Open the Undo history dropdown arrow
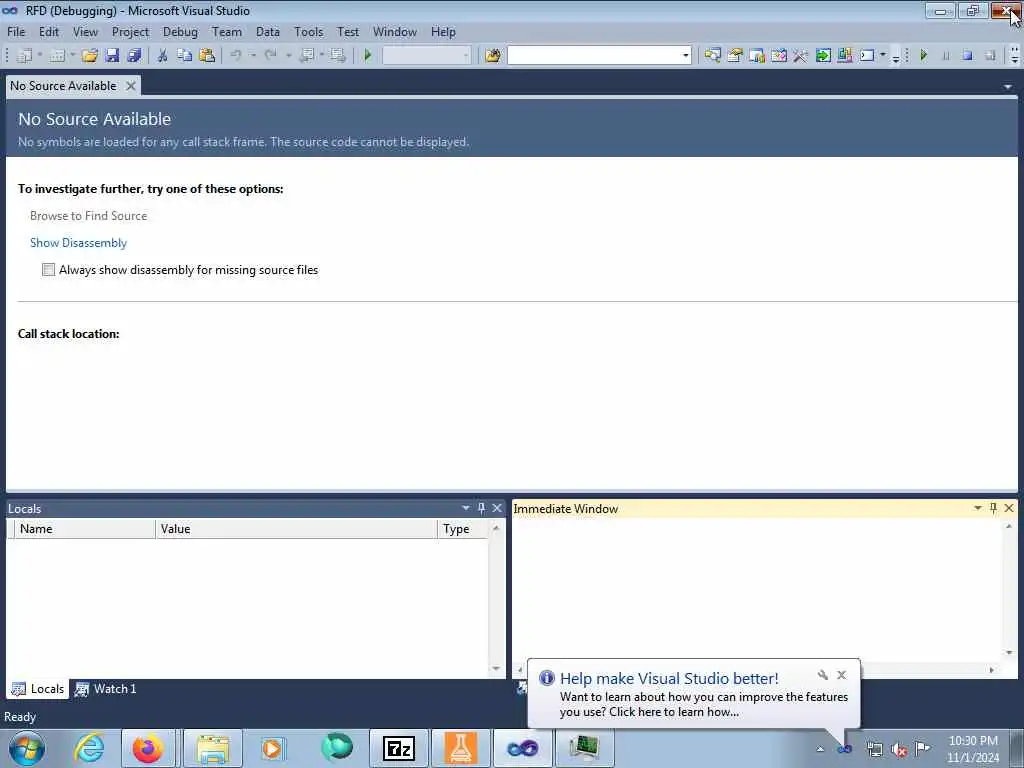The image size is (1024, 768). 253,56
